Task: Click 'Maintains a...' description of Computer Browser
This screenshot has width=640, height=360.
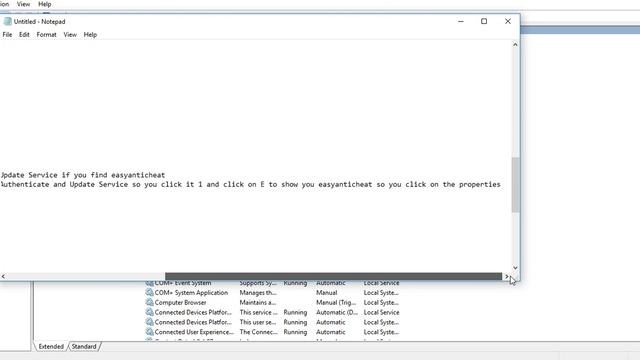Action: [x=258, y=302]
